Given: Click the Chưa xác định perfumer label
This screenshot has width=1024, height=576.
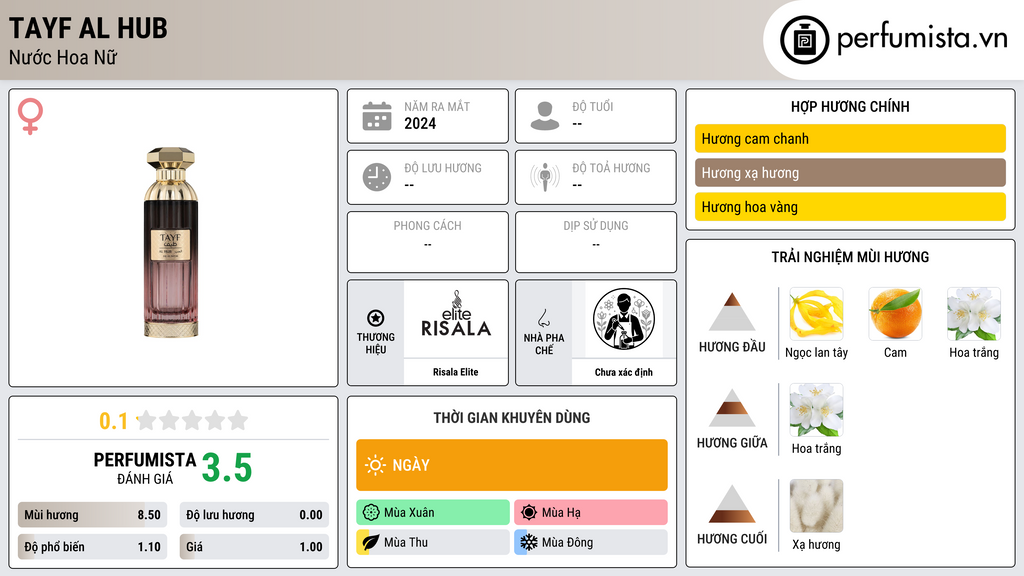Looking at the screenshot, I should coord(624,372).
